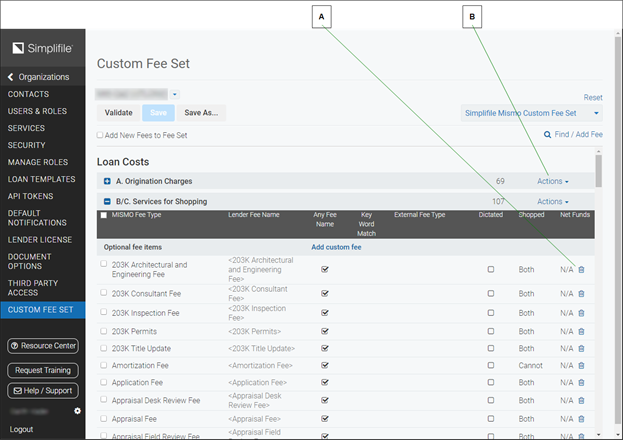Delete the 203K Architectural and Engineering Fee row
This screenshot has width=623, height=440.
point(581,269)
